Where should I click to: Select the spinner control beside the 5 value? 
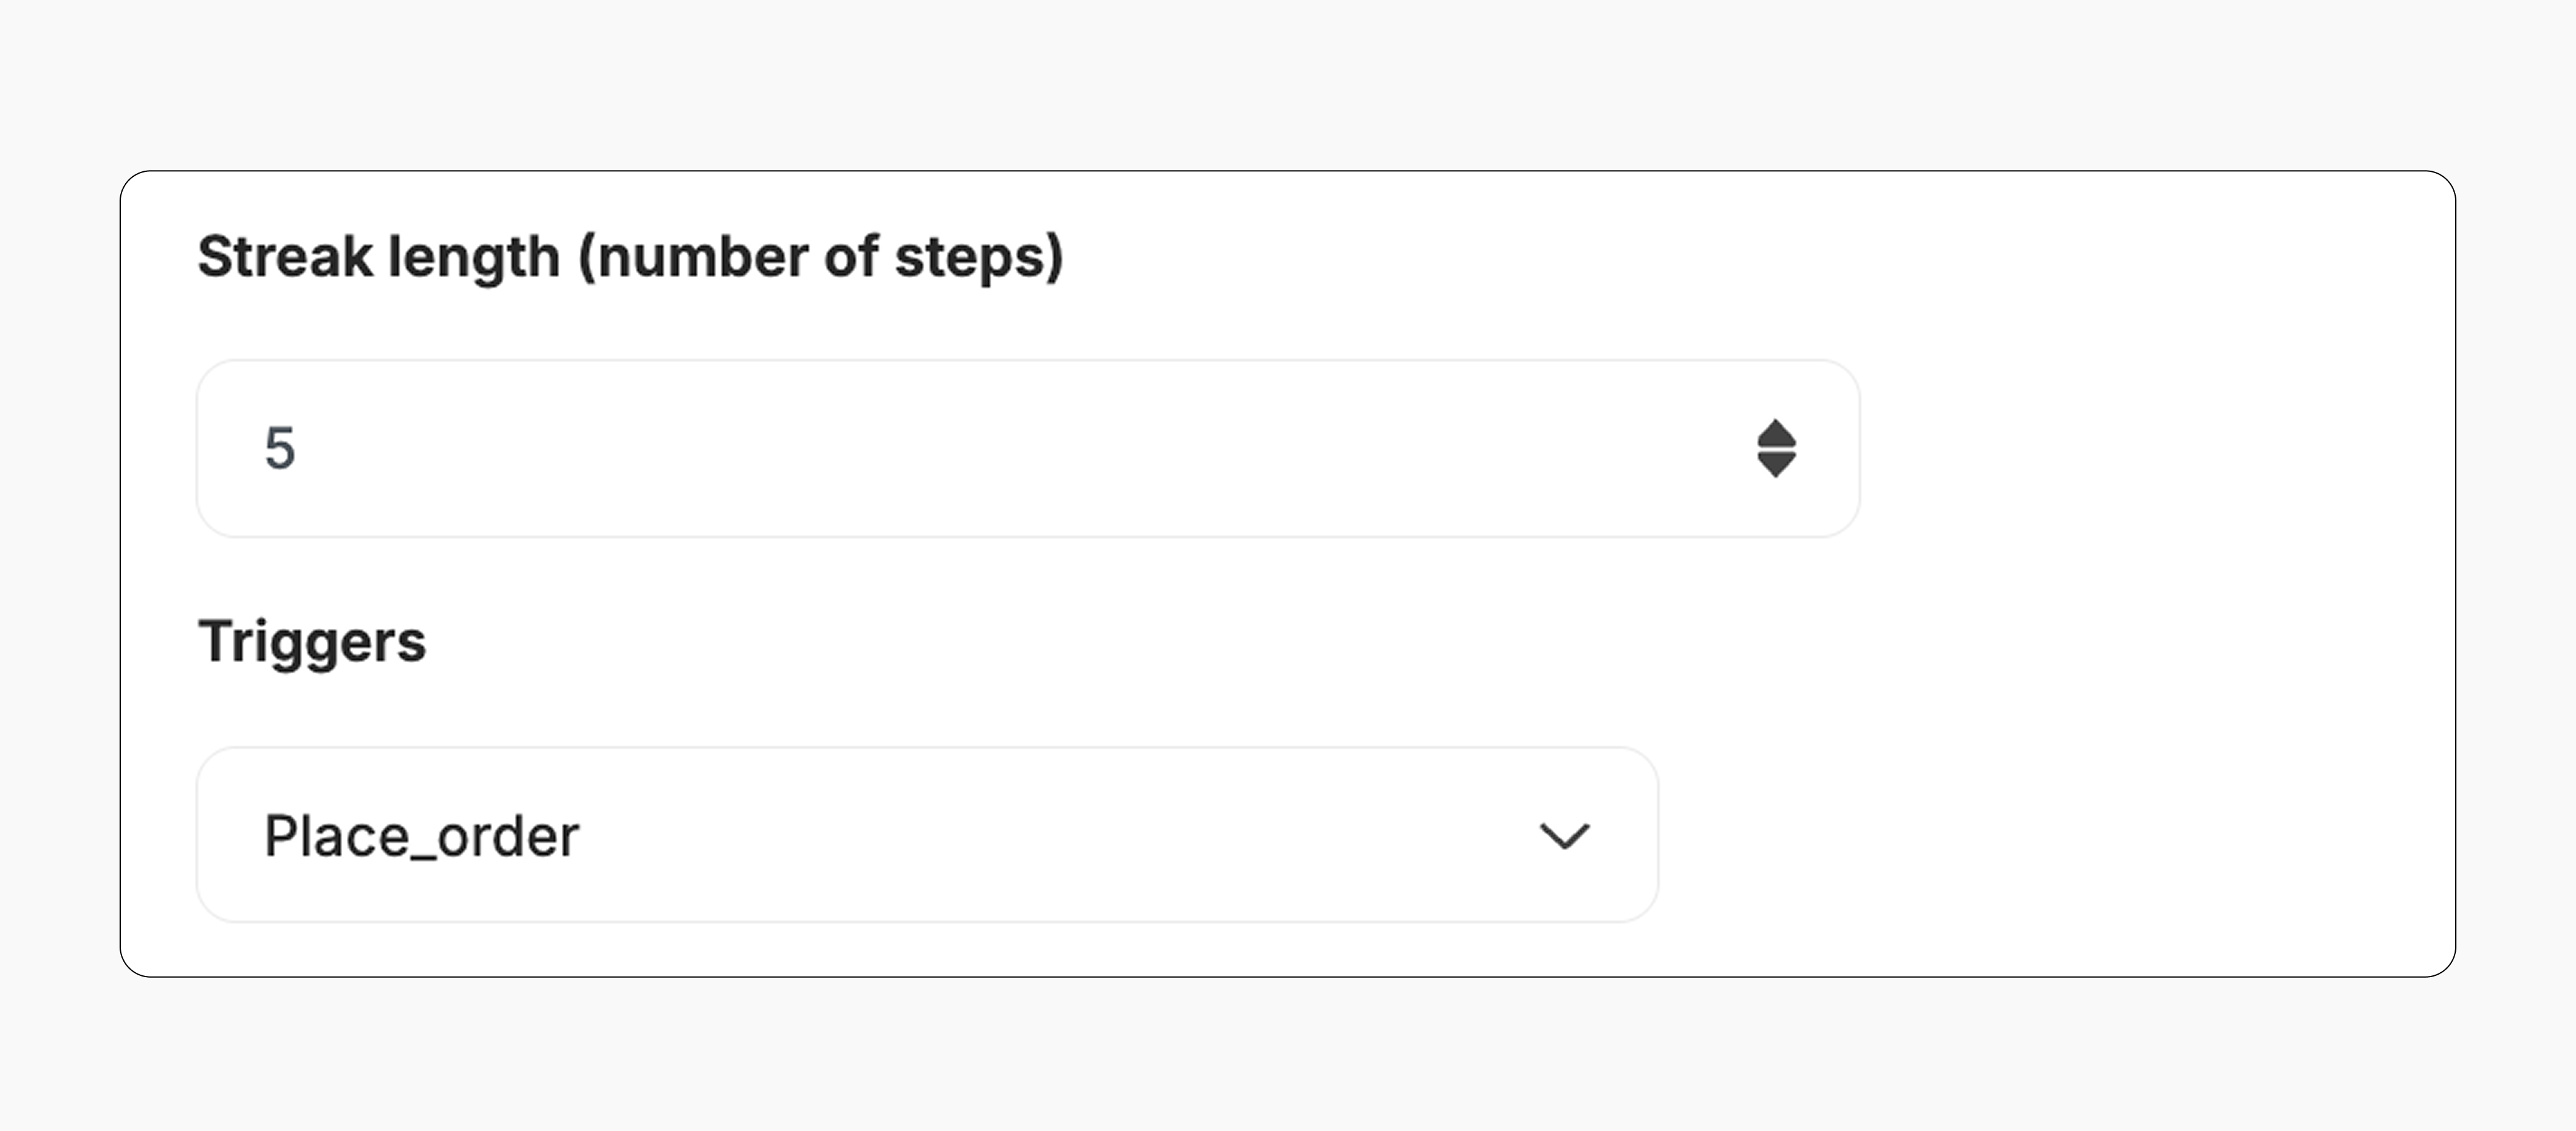[1776, 449]
